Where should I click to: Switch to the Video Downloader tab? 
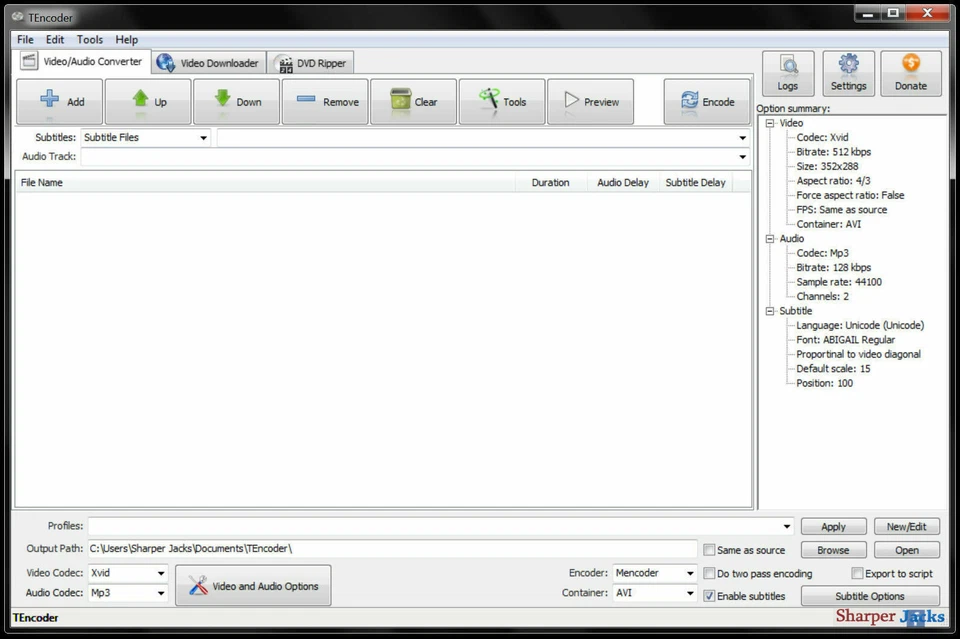(x=209, y=61)
